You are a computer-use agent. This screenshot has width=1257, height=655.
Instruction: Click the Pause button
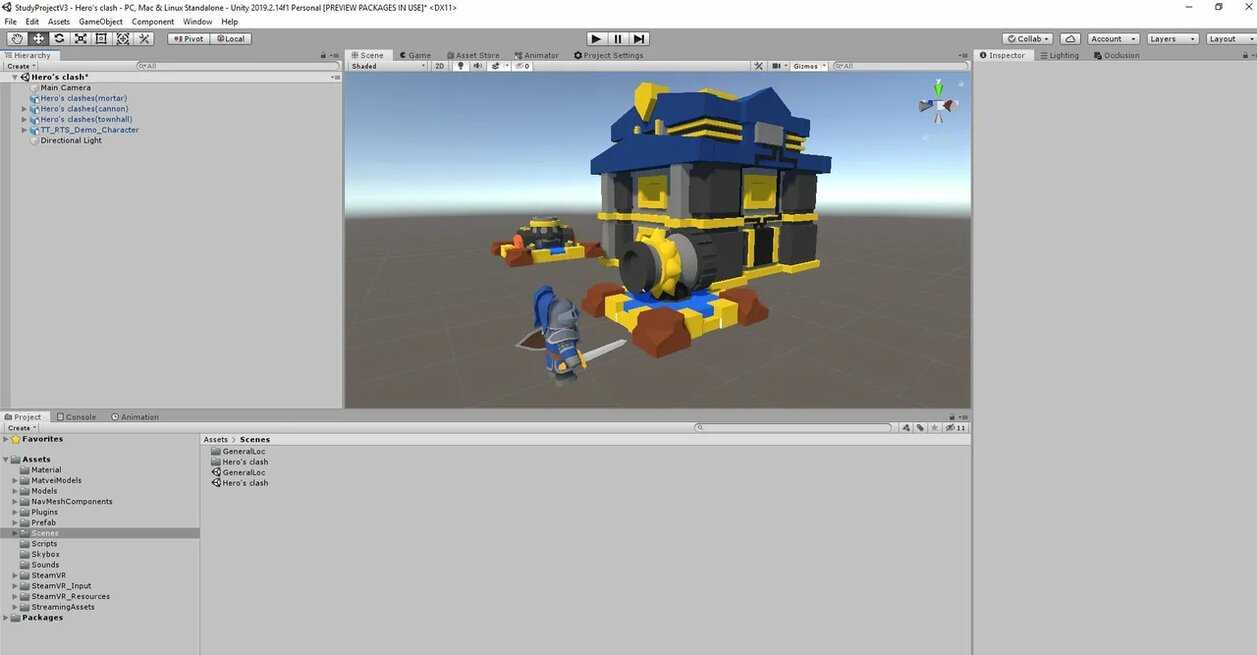[618, 39]
